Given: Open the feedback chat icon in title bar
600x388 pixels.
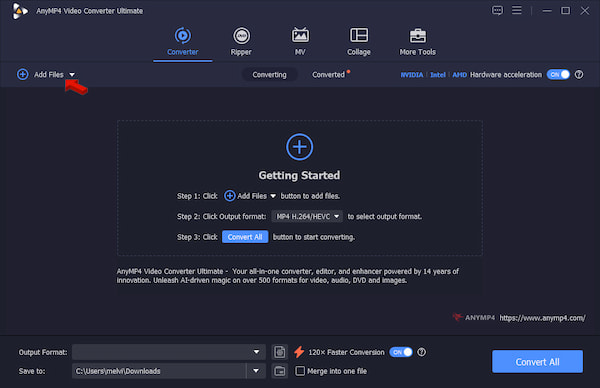Looking at the screenshot, I should 497,10.
